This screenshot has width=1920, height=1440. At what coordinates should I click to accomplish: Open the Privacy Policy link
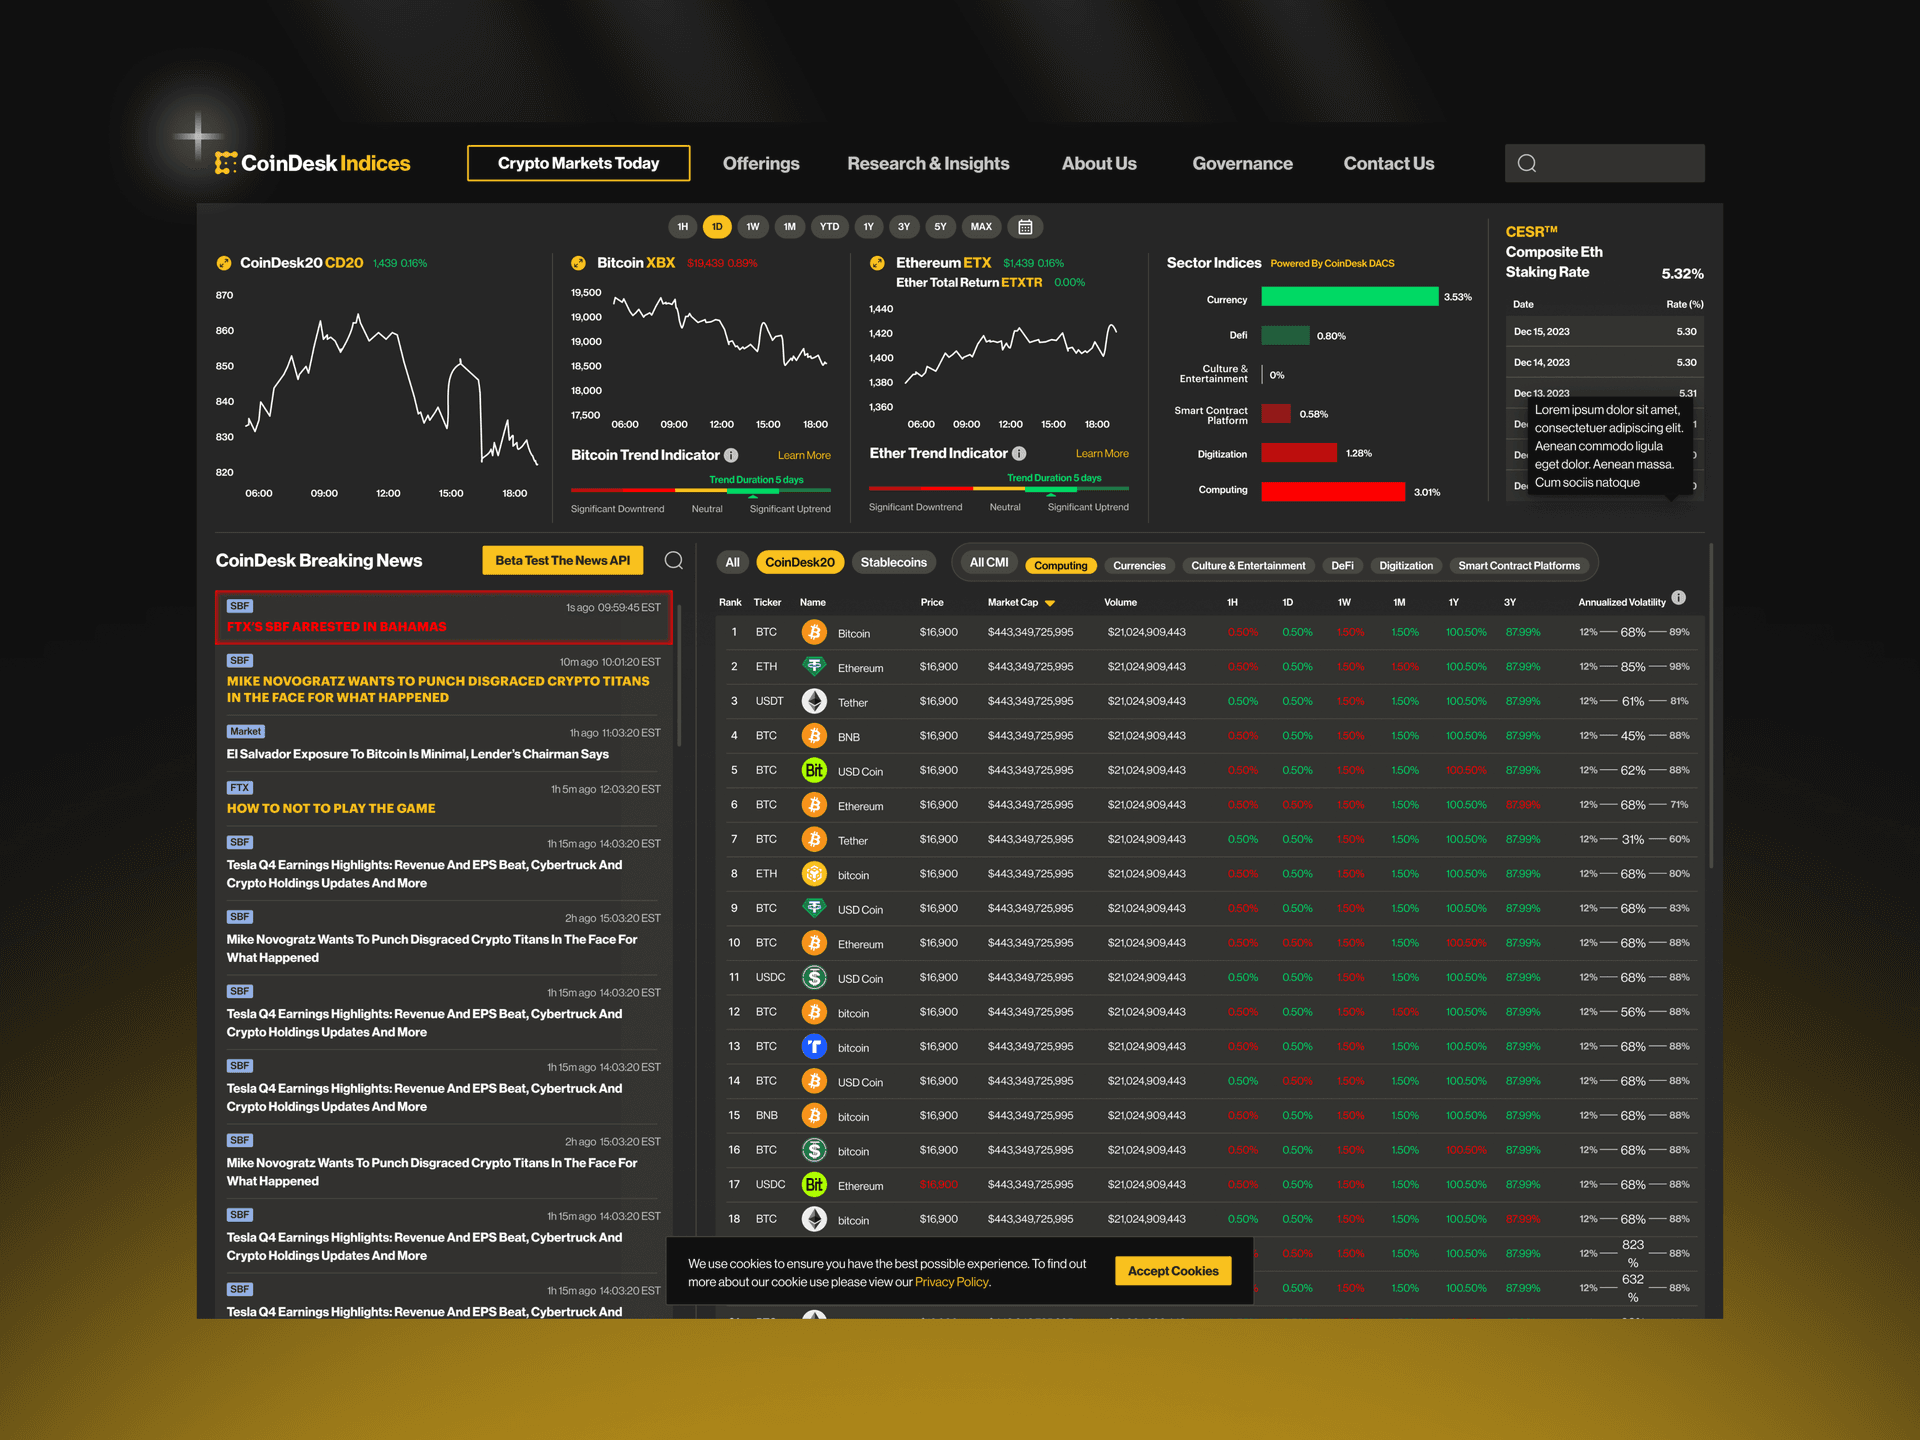(x=951, y=1282)
